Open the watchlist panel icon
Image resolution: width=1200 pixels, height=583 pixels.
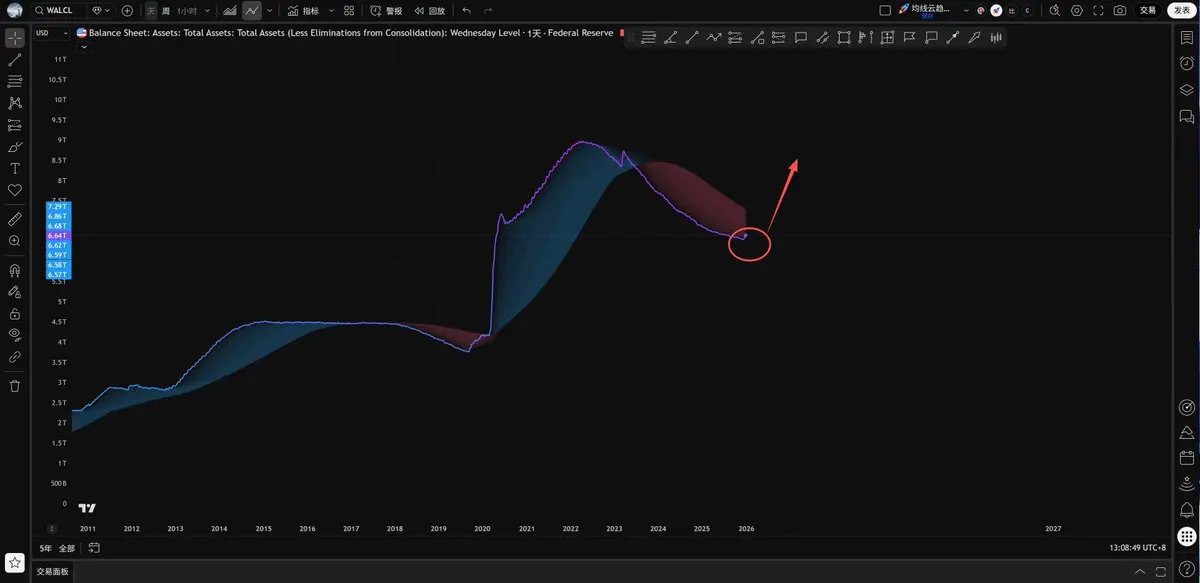click(1187, 36)
